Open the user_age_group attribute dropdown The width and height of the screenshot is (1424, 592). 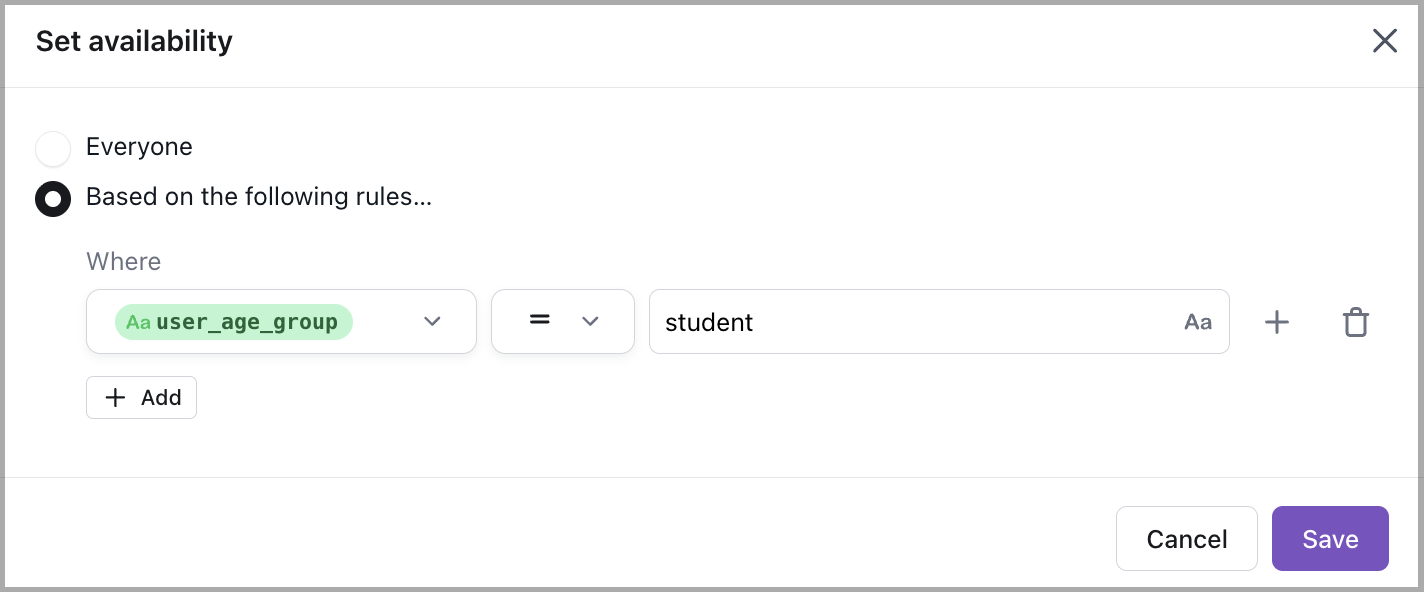pos(281,322)
